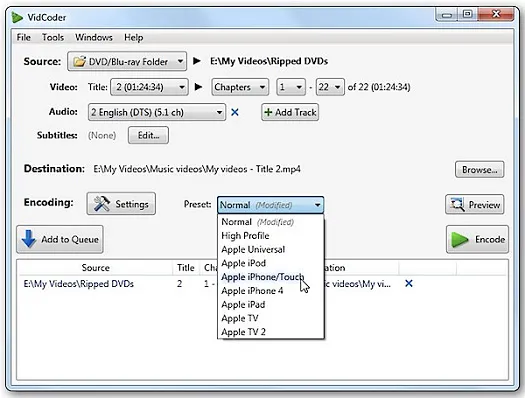Screen dimensions: 525x398
Task: Open encoding Settings
Action: click(121, 204)
